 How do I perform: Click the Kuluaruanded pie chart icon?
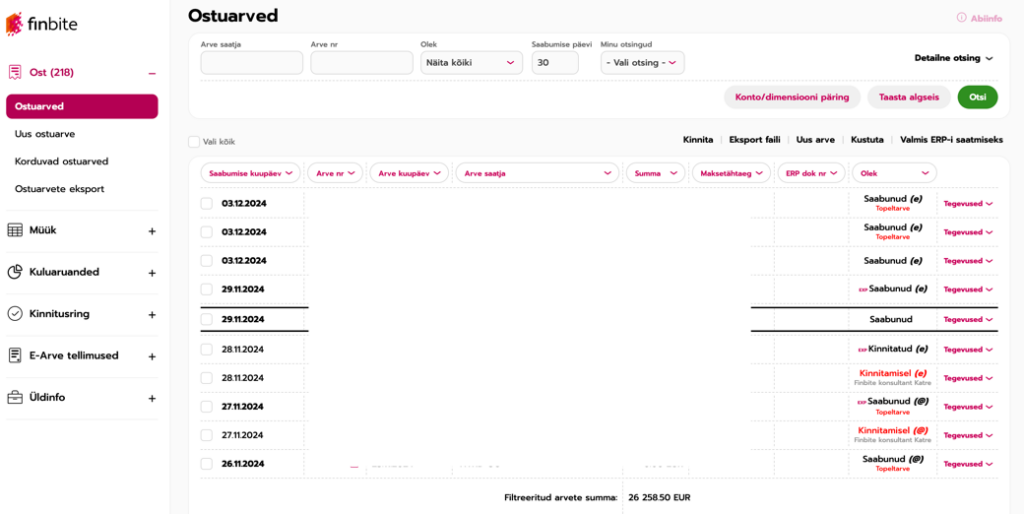click(x=15, y=272)
